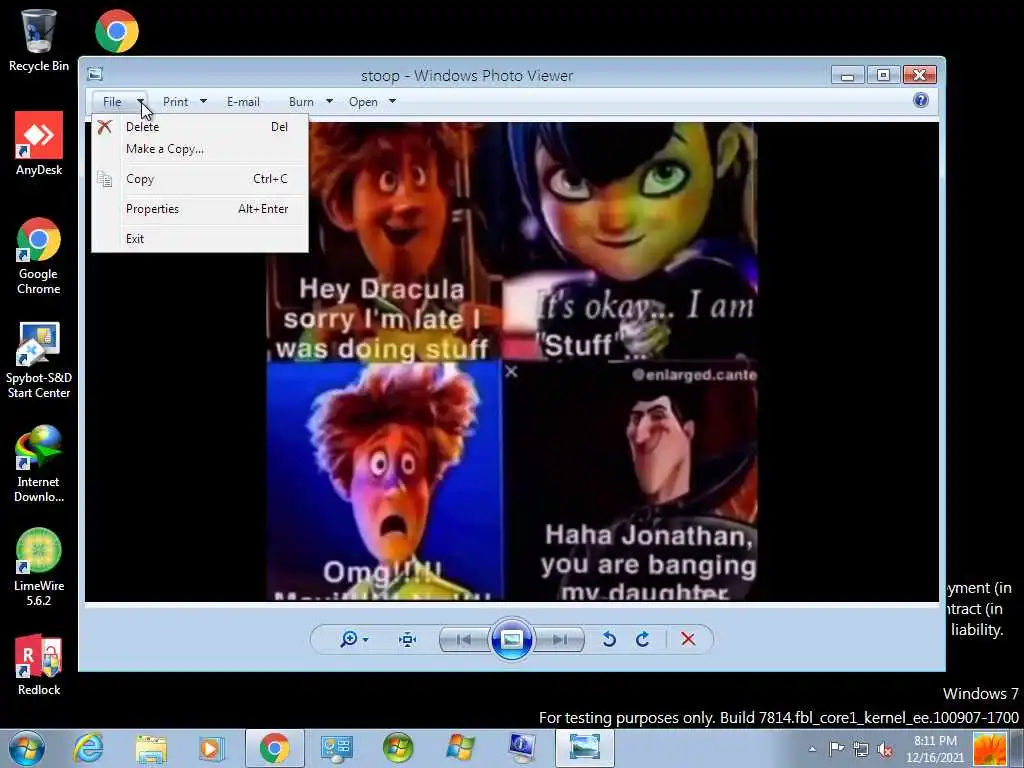Go to previous photo
1024x768 pixels.
point(464,639)
